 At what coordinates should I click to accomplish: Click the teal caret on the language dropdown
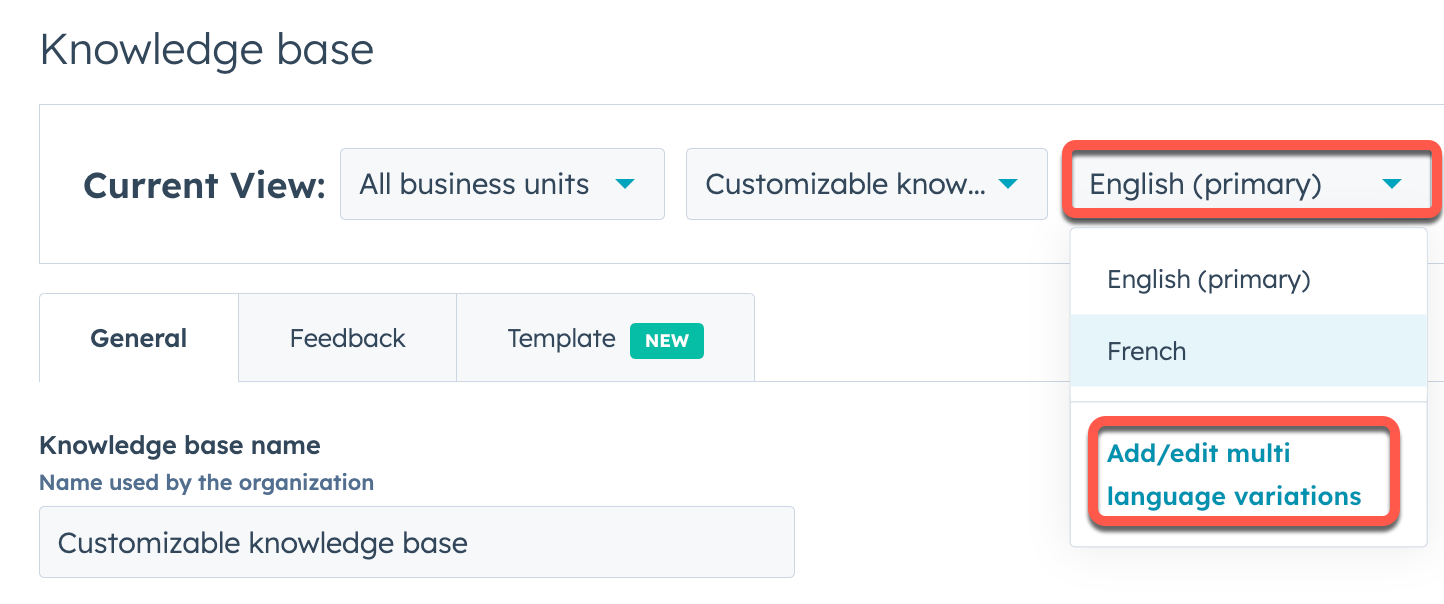1394,184
